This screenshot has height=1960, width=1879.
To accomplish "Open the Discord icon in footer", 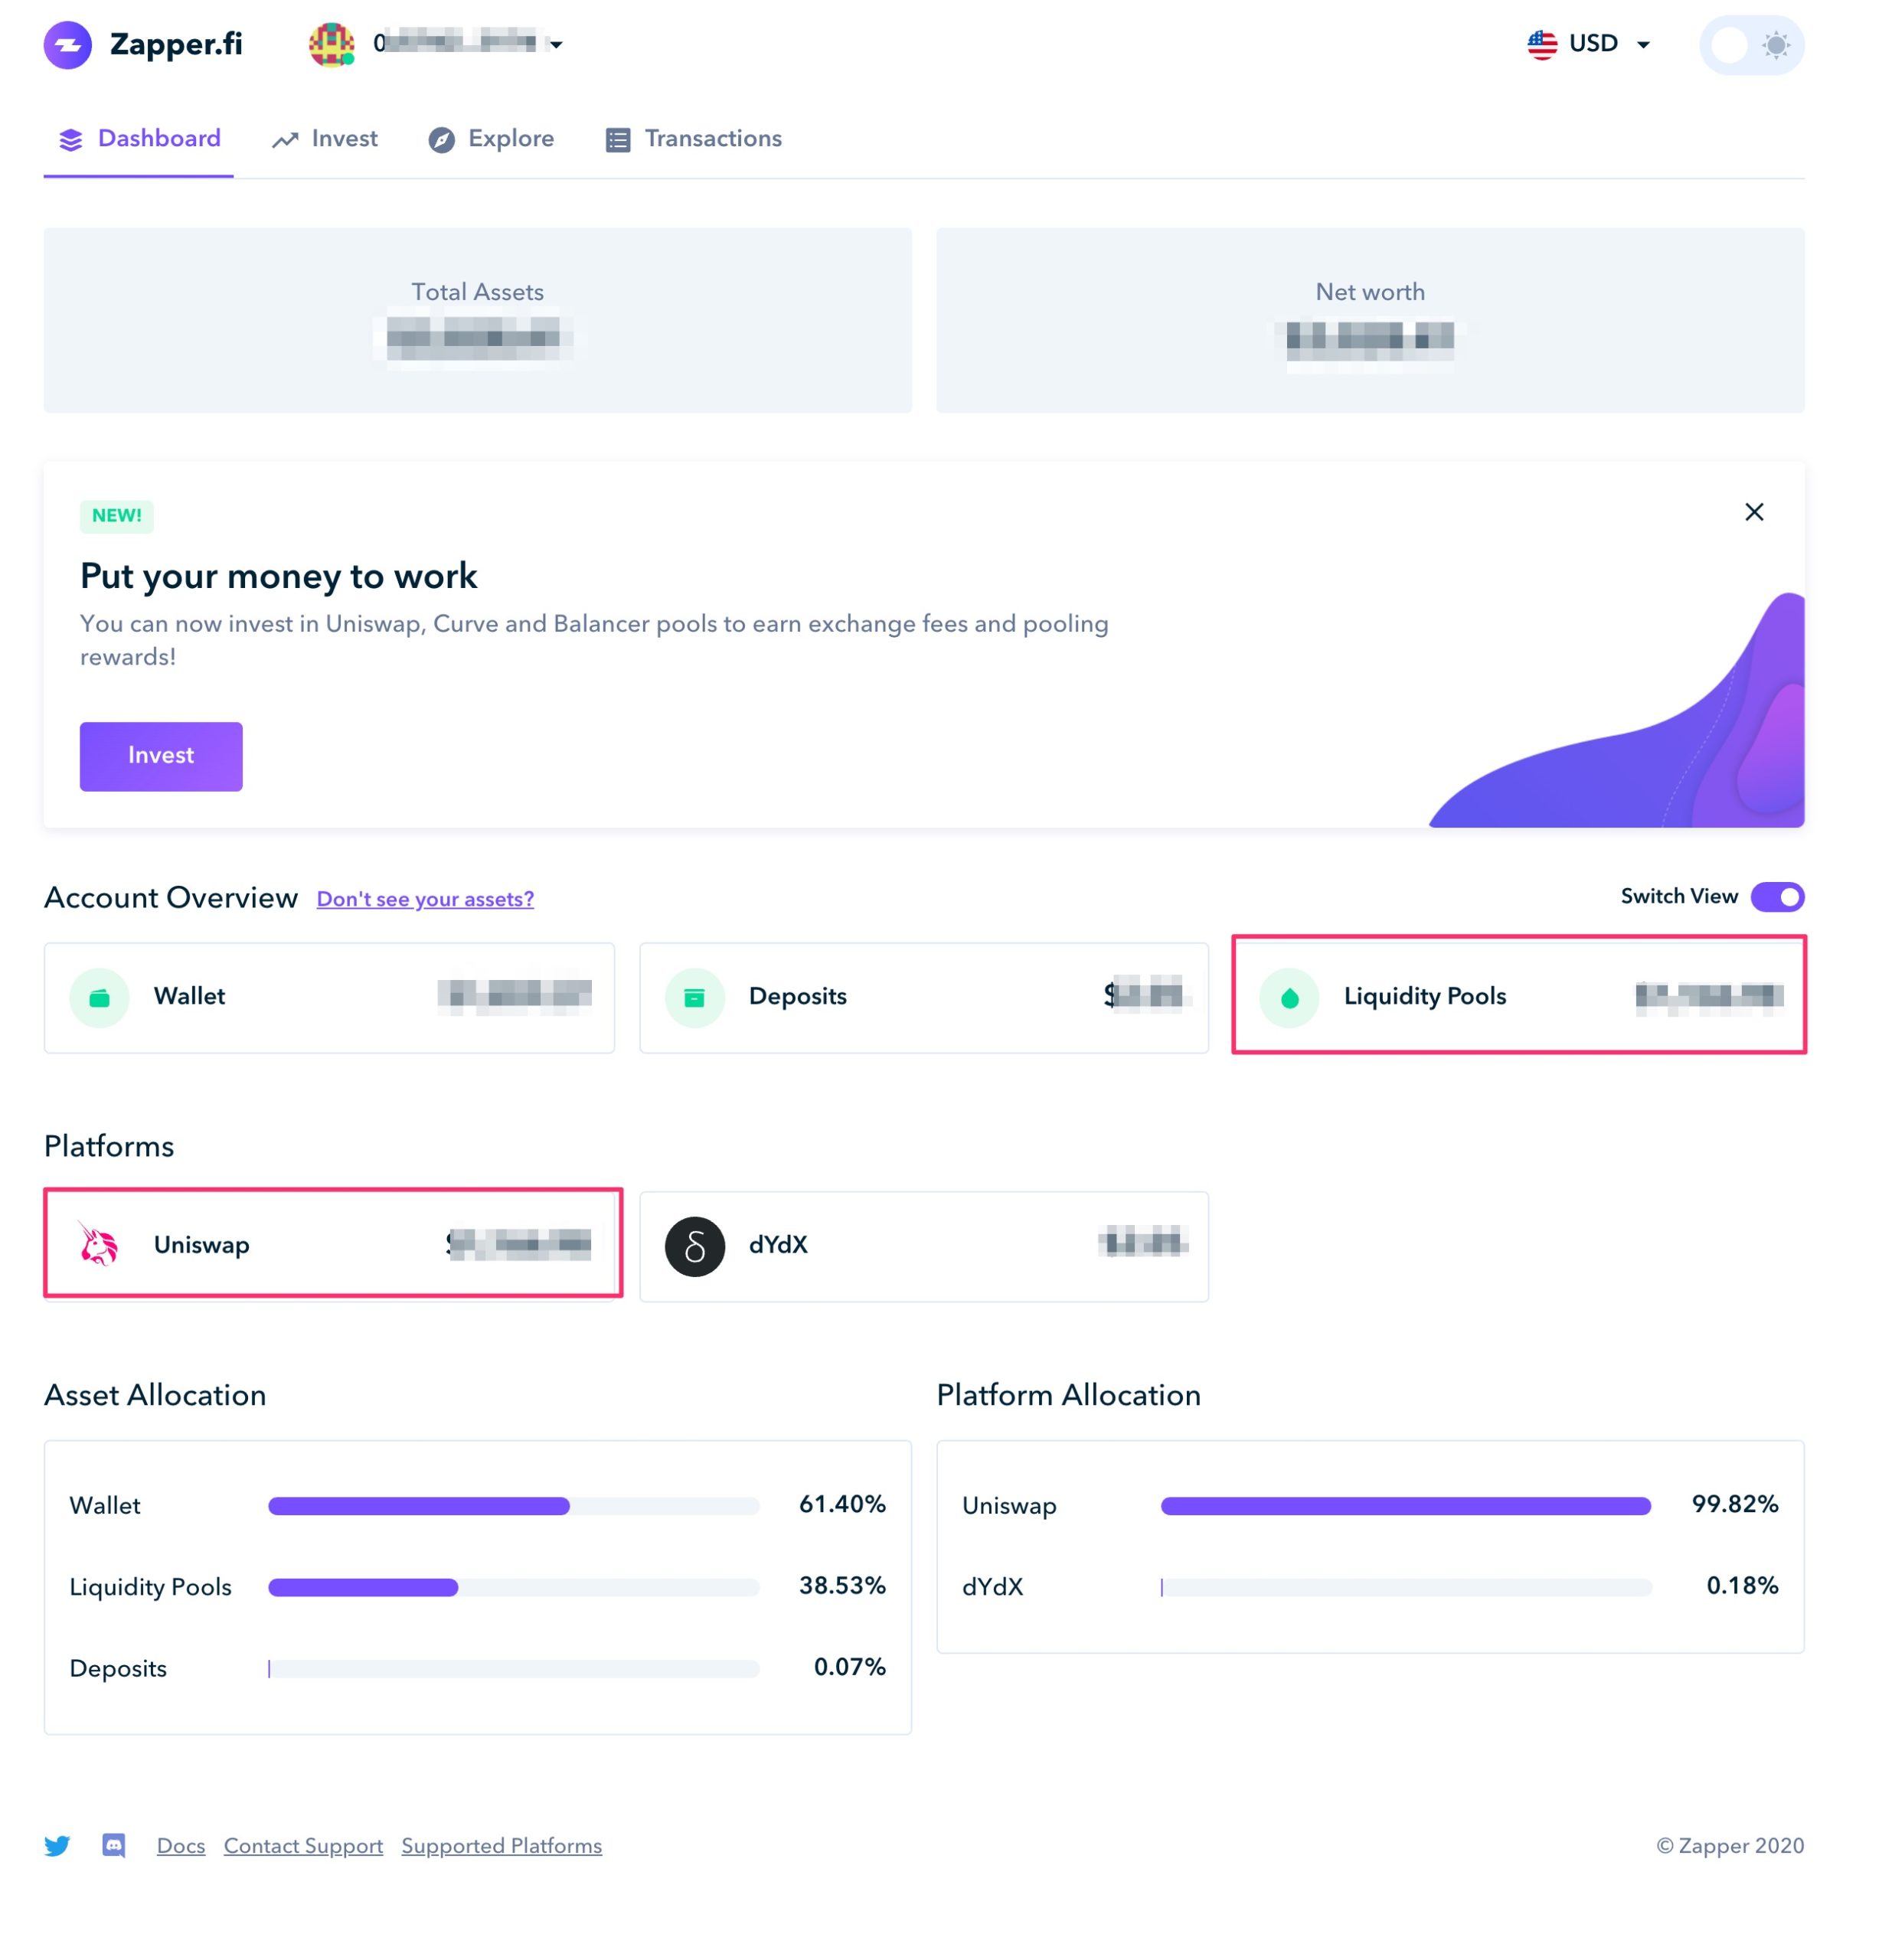I will 114,1845.
